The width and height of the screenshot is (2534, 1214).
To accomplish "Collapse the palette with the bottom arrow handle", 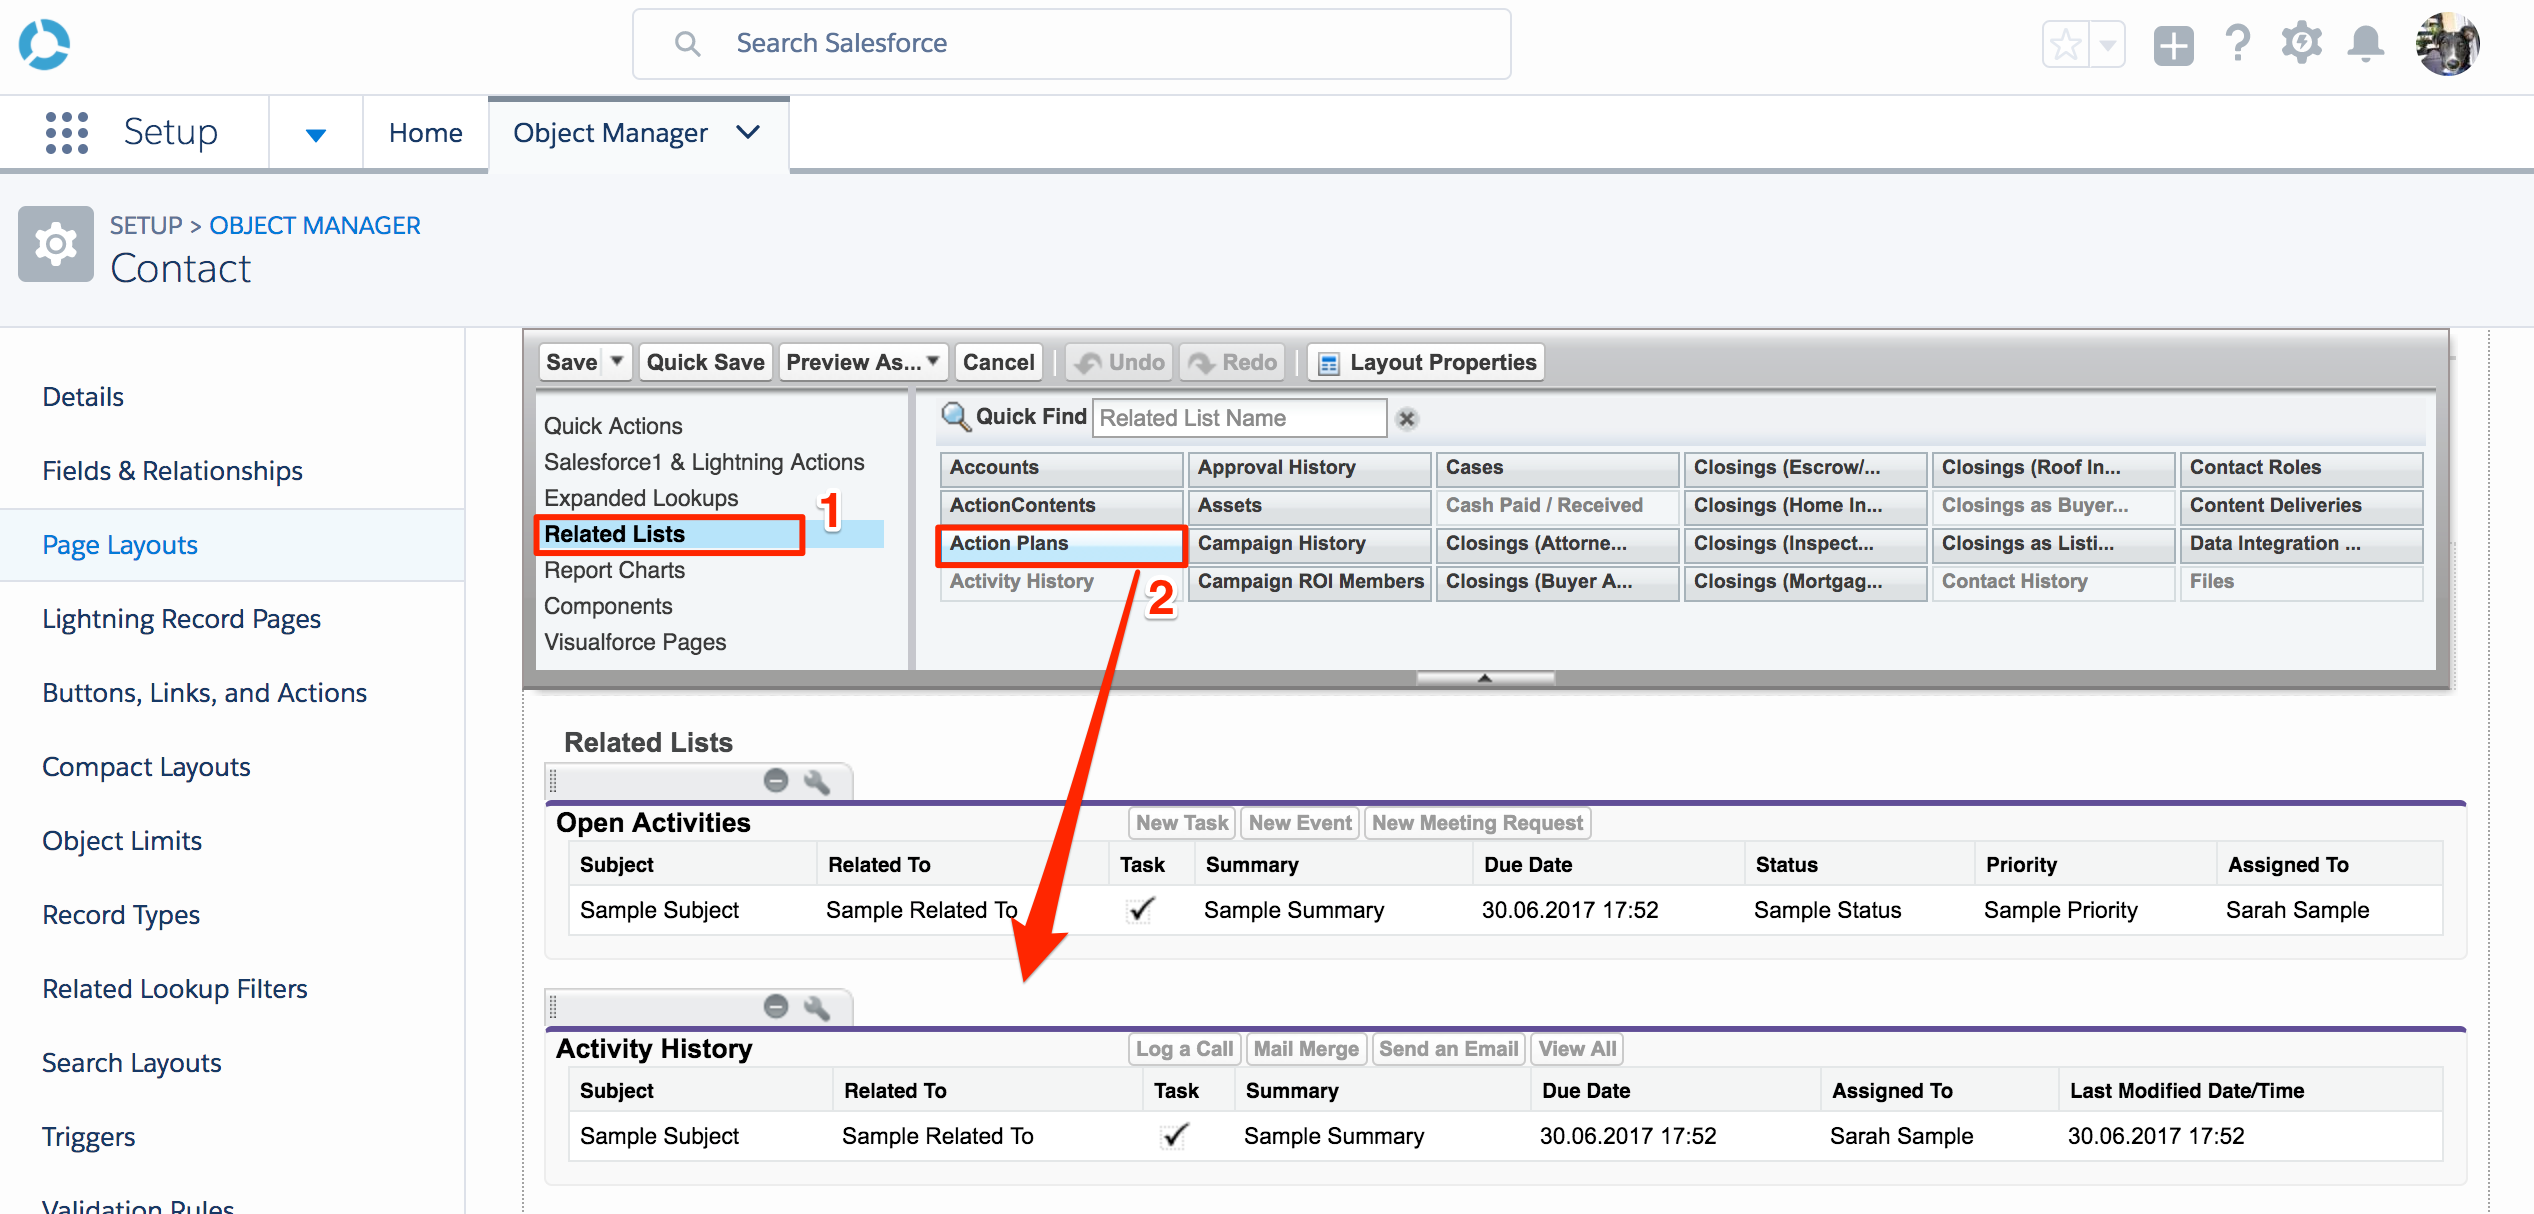I will point(1485,678).
